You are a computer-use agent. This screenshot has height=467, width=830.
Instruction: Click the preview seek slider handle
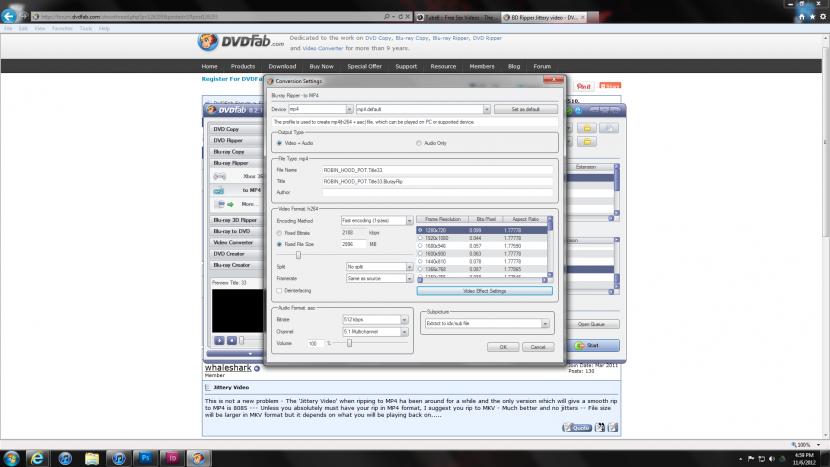point(241,340)
